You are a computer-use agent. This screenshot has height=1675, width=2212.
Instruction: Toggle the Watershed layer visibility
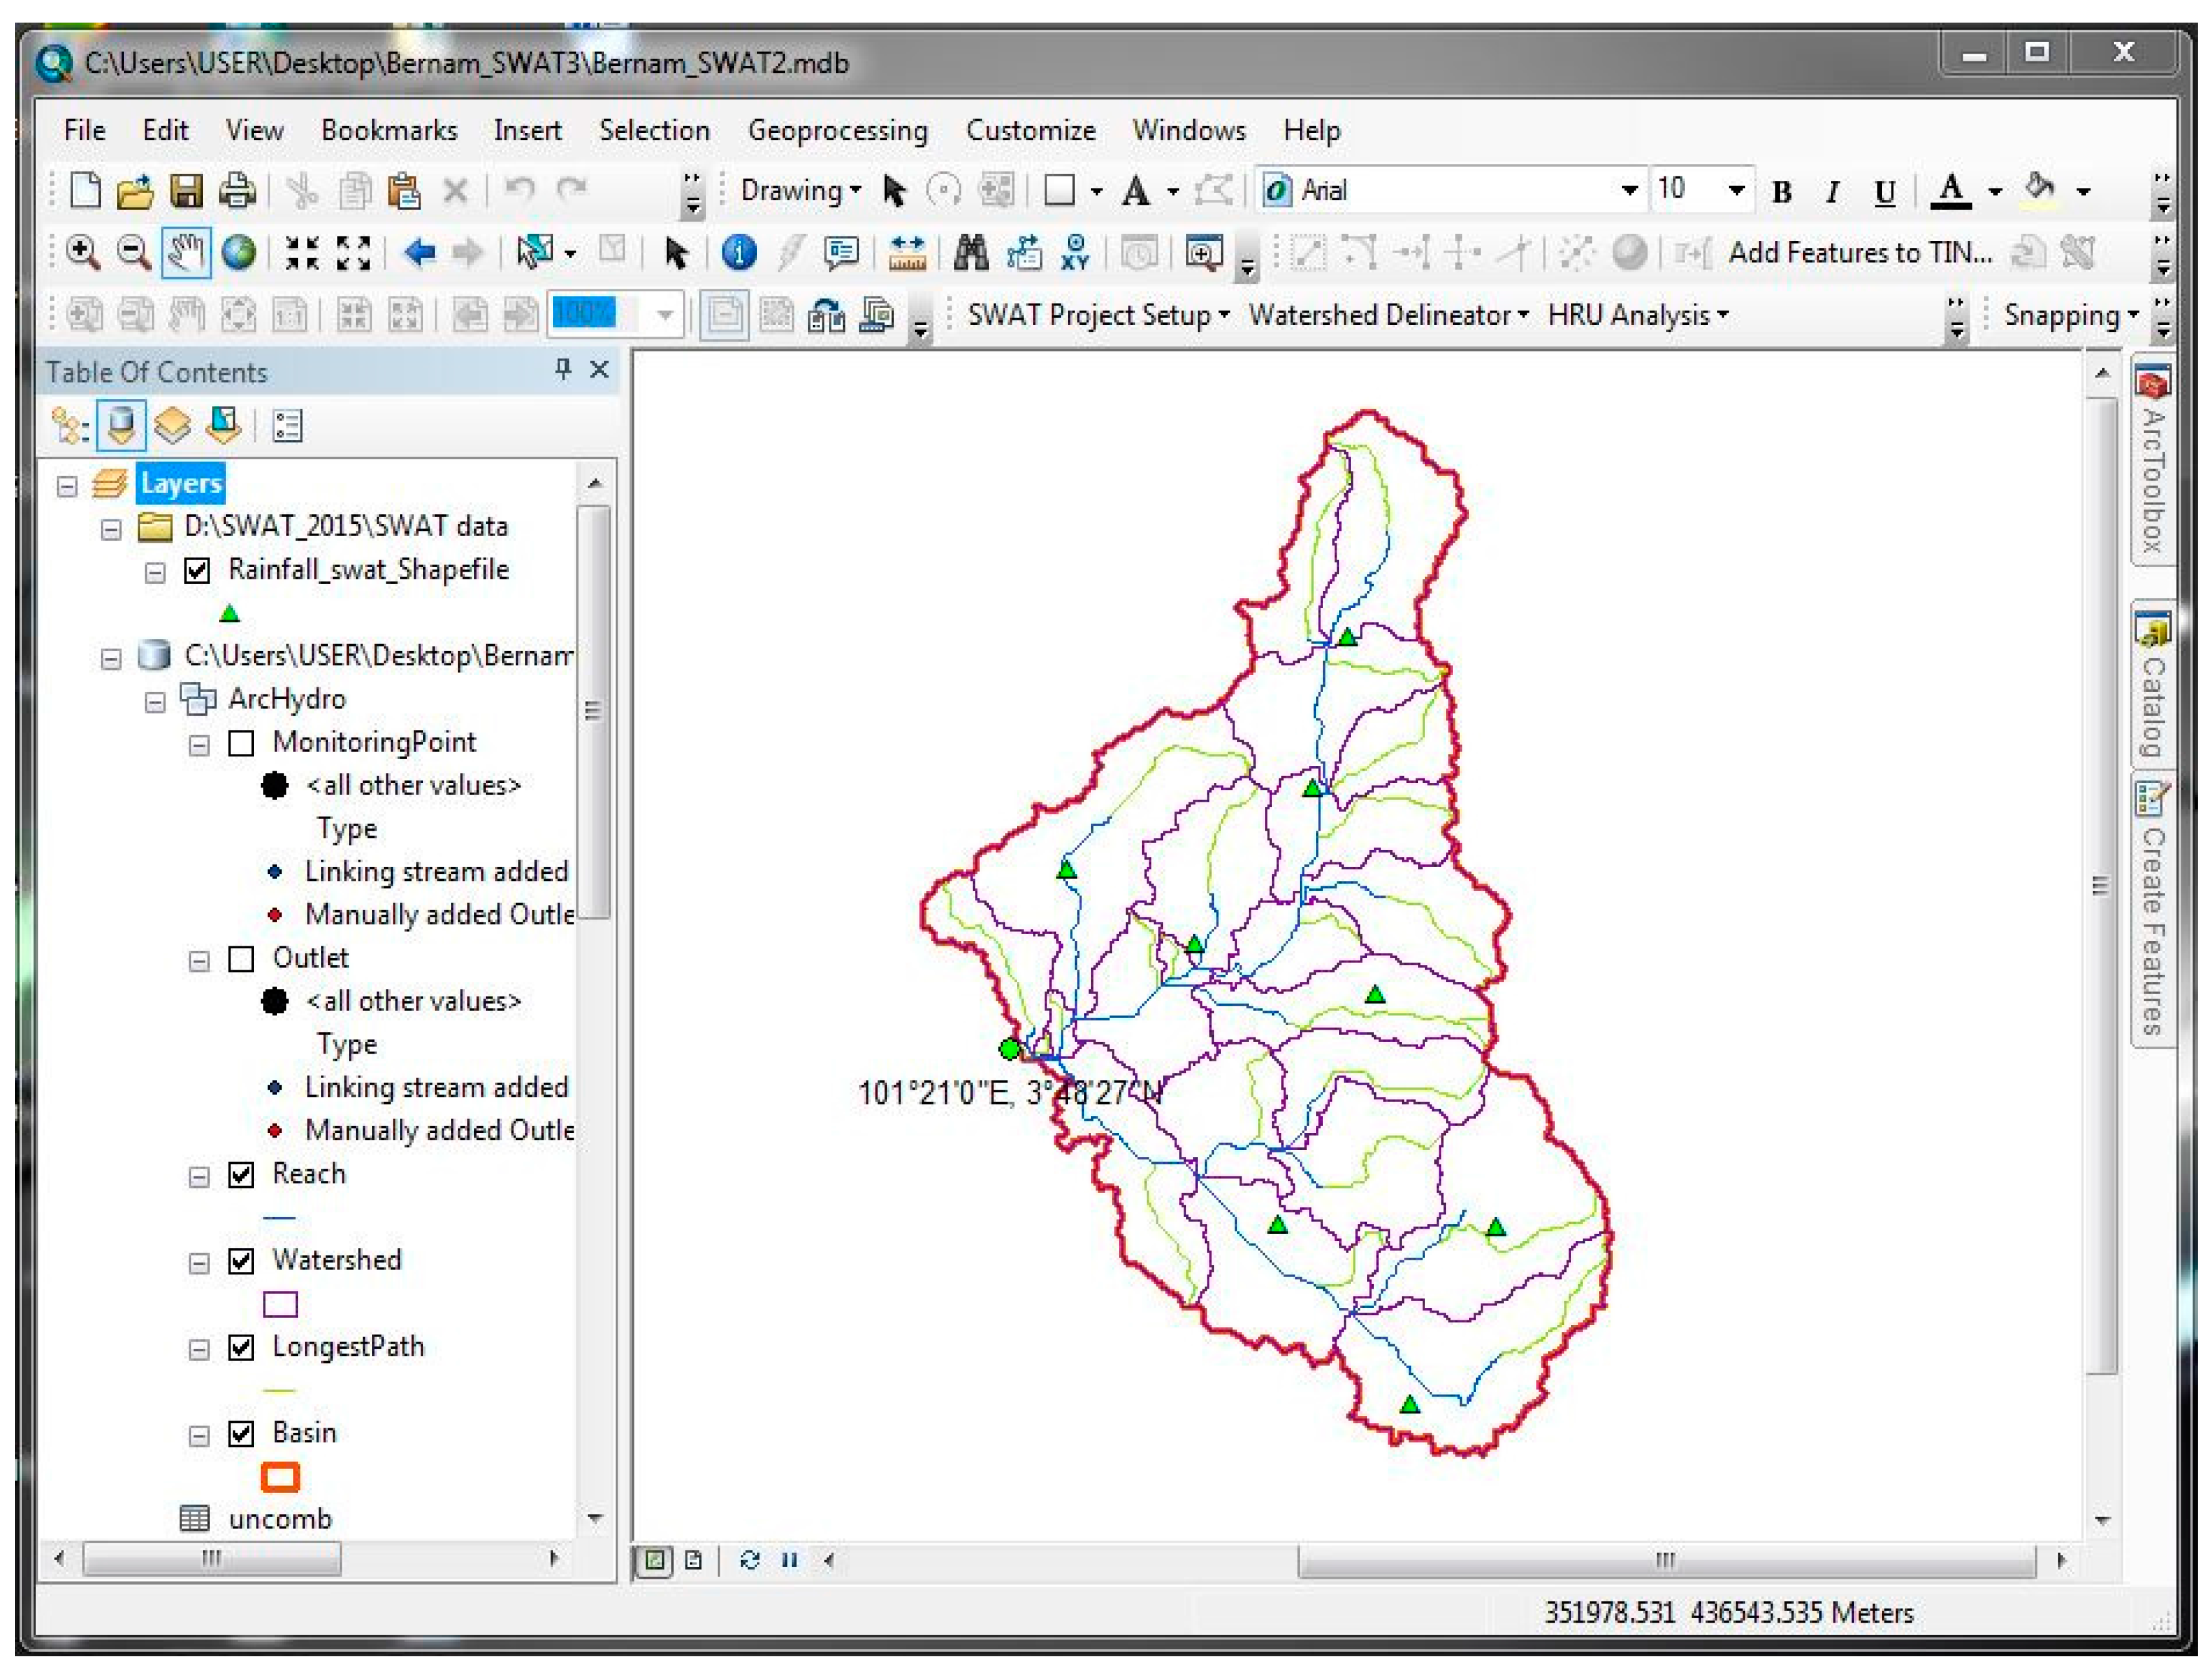point(241,1261)
